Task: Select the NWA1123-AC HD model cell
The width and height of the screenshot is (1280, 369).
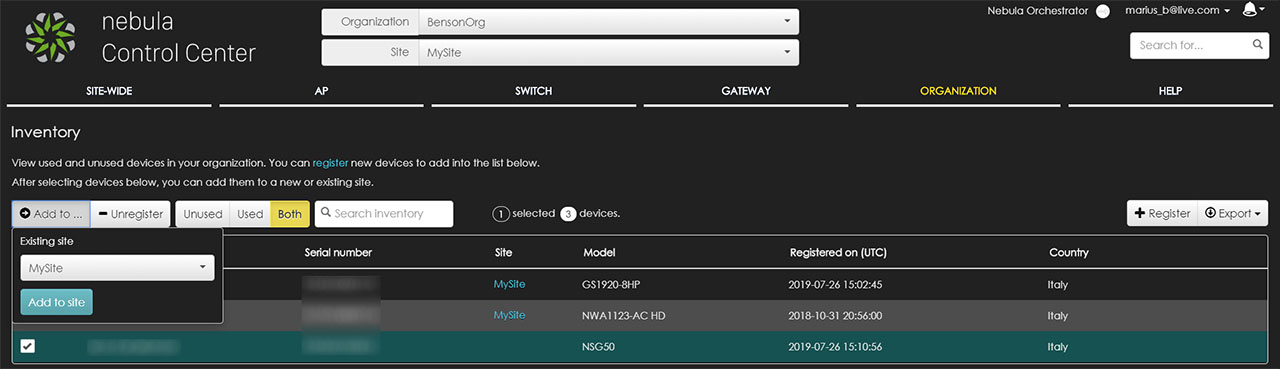Action: (625, 315)
